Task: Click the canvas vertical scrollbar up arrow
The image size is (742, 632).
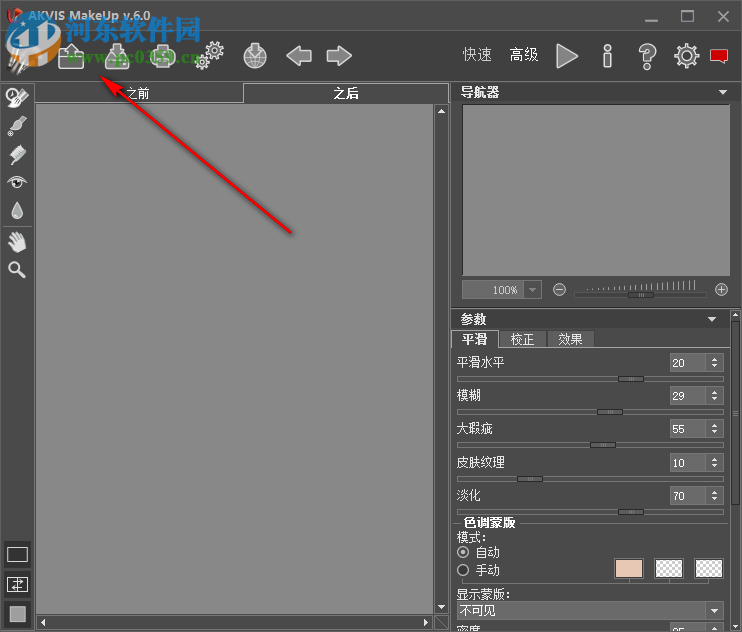Action: point(442,111)
